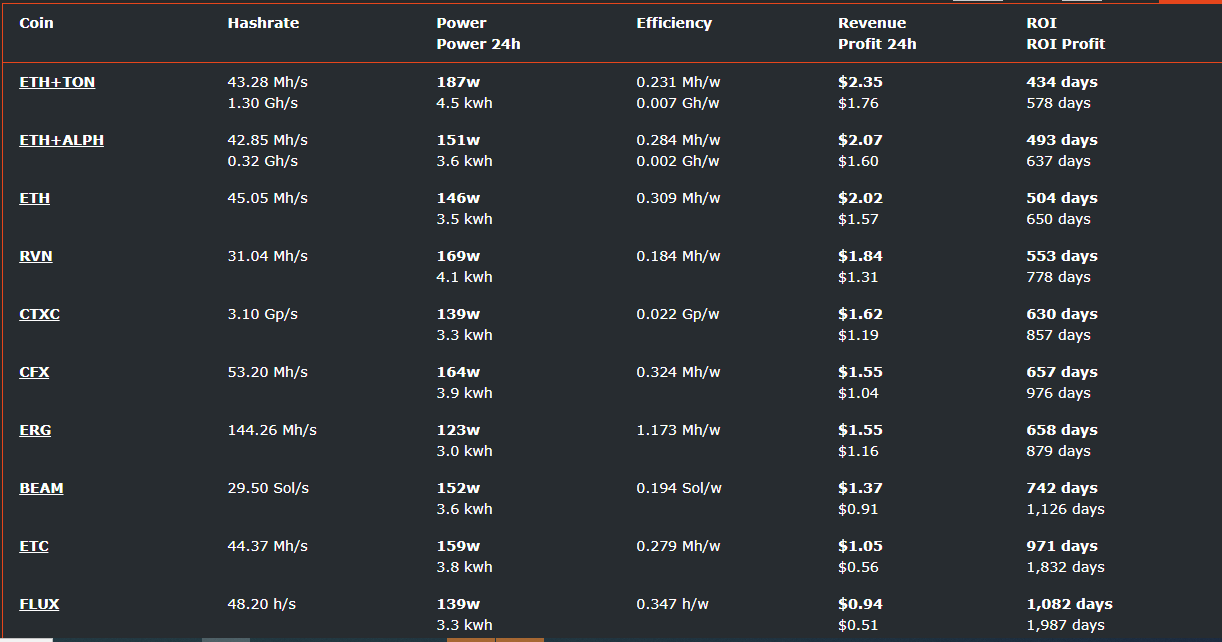Viewport: 1222px width, 642px height.
Task: Click the 504 days ROI value
Action: click(1062, 198)
